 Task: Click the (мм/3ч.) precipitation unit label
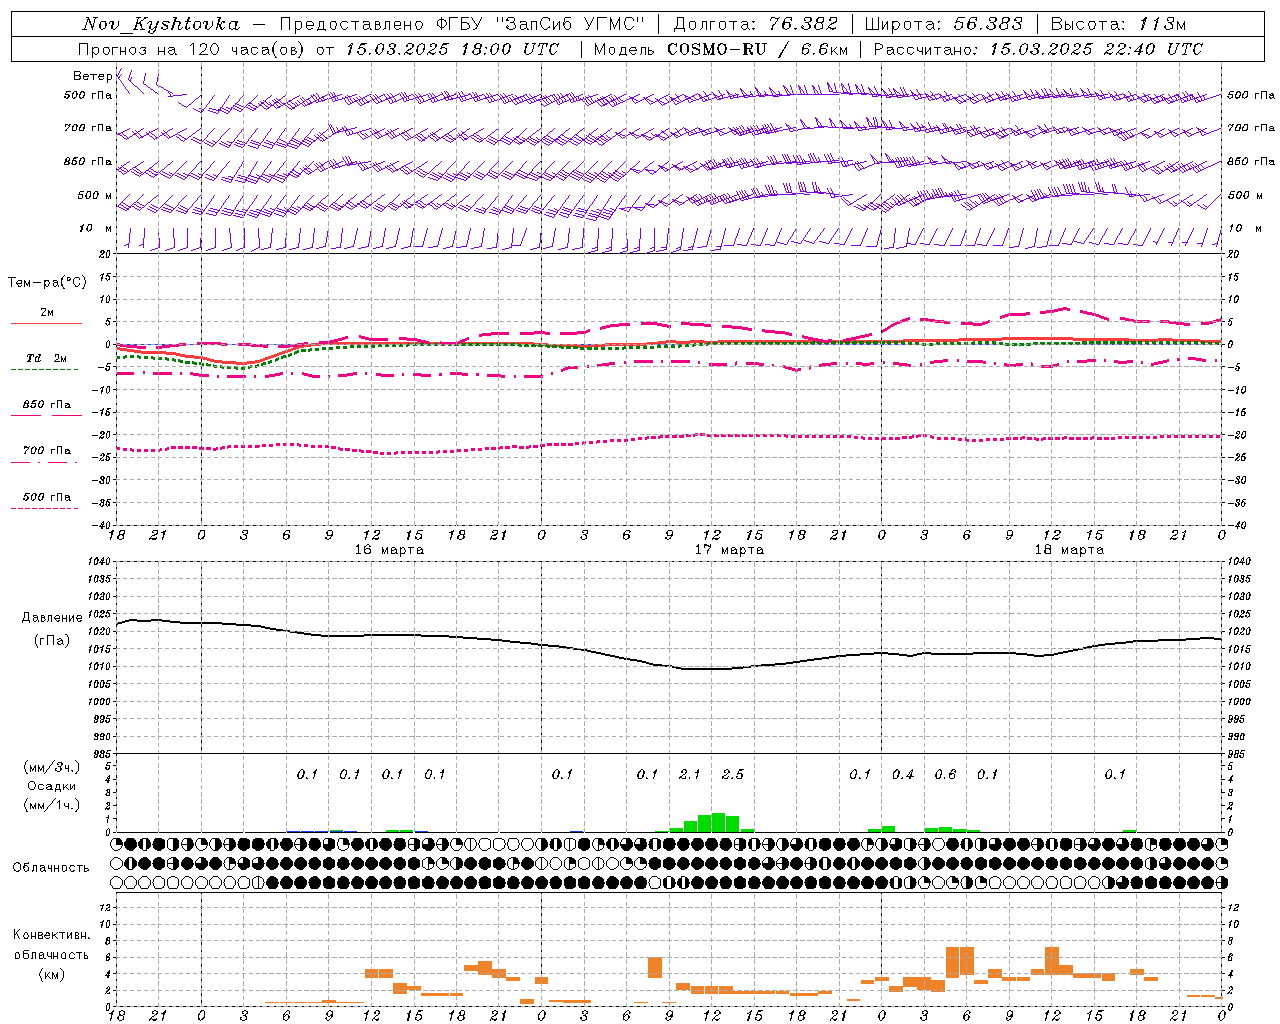click(52, 767)
